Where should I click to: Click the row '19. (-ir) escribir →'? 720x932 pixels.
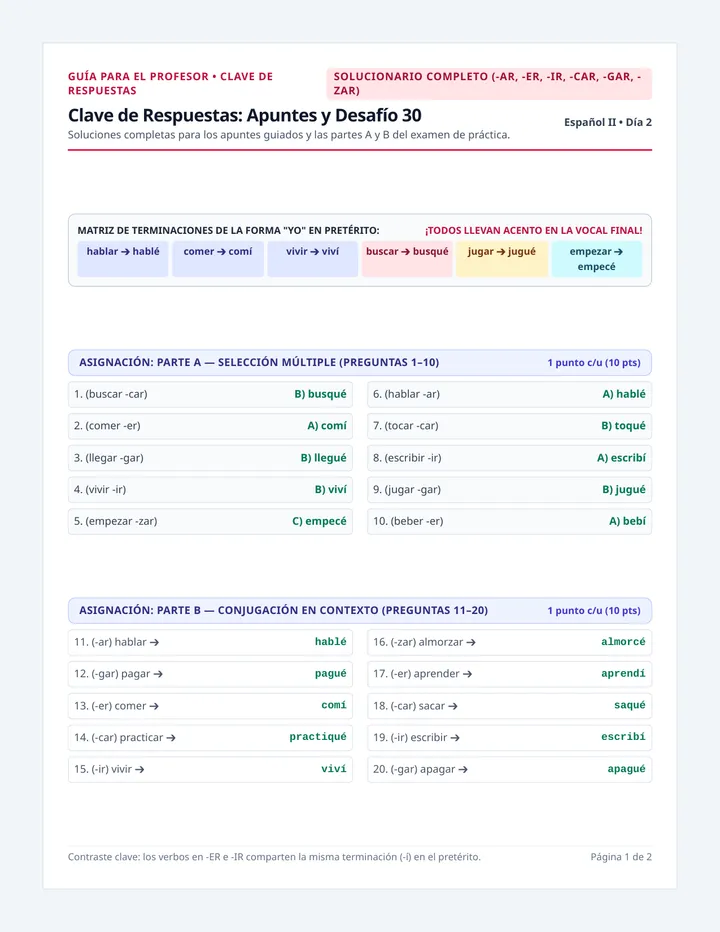click(x=510, y=737)
